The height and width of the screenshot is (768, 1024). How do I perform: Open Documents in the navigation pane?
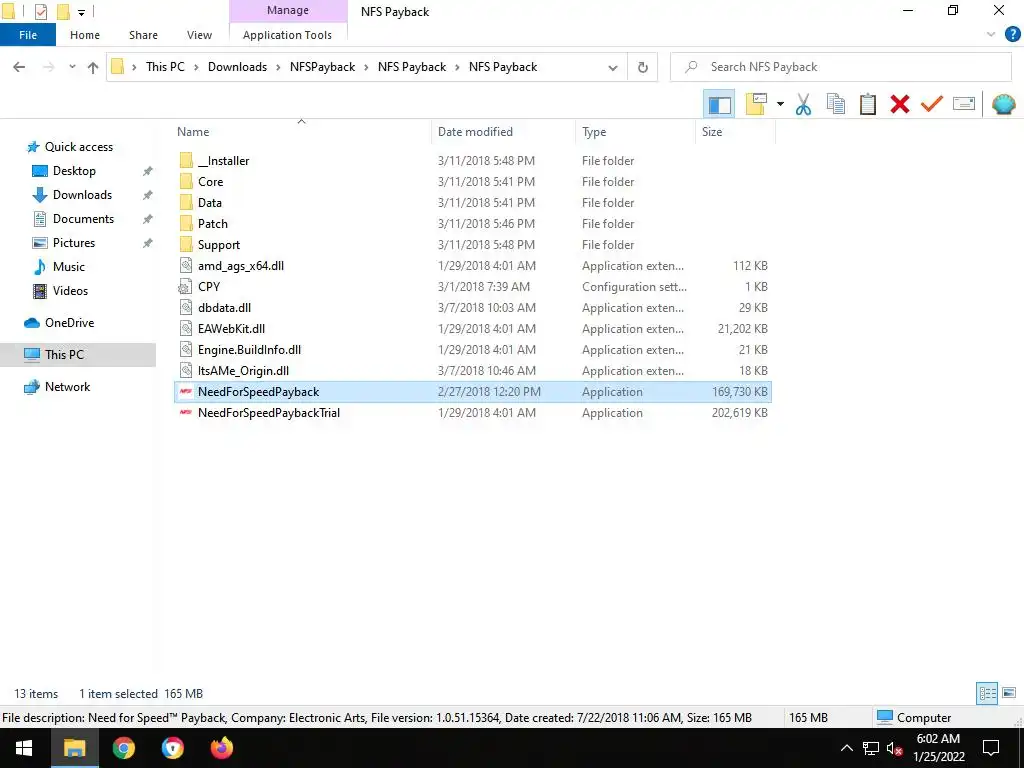[x=83, y=219]
